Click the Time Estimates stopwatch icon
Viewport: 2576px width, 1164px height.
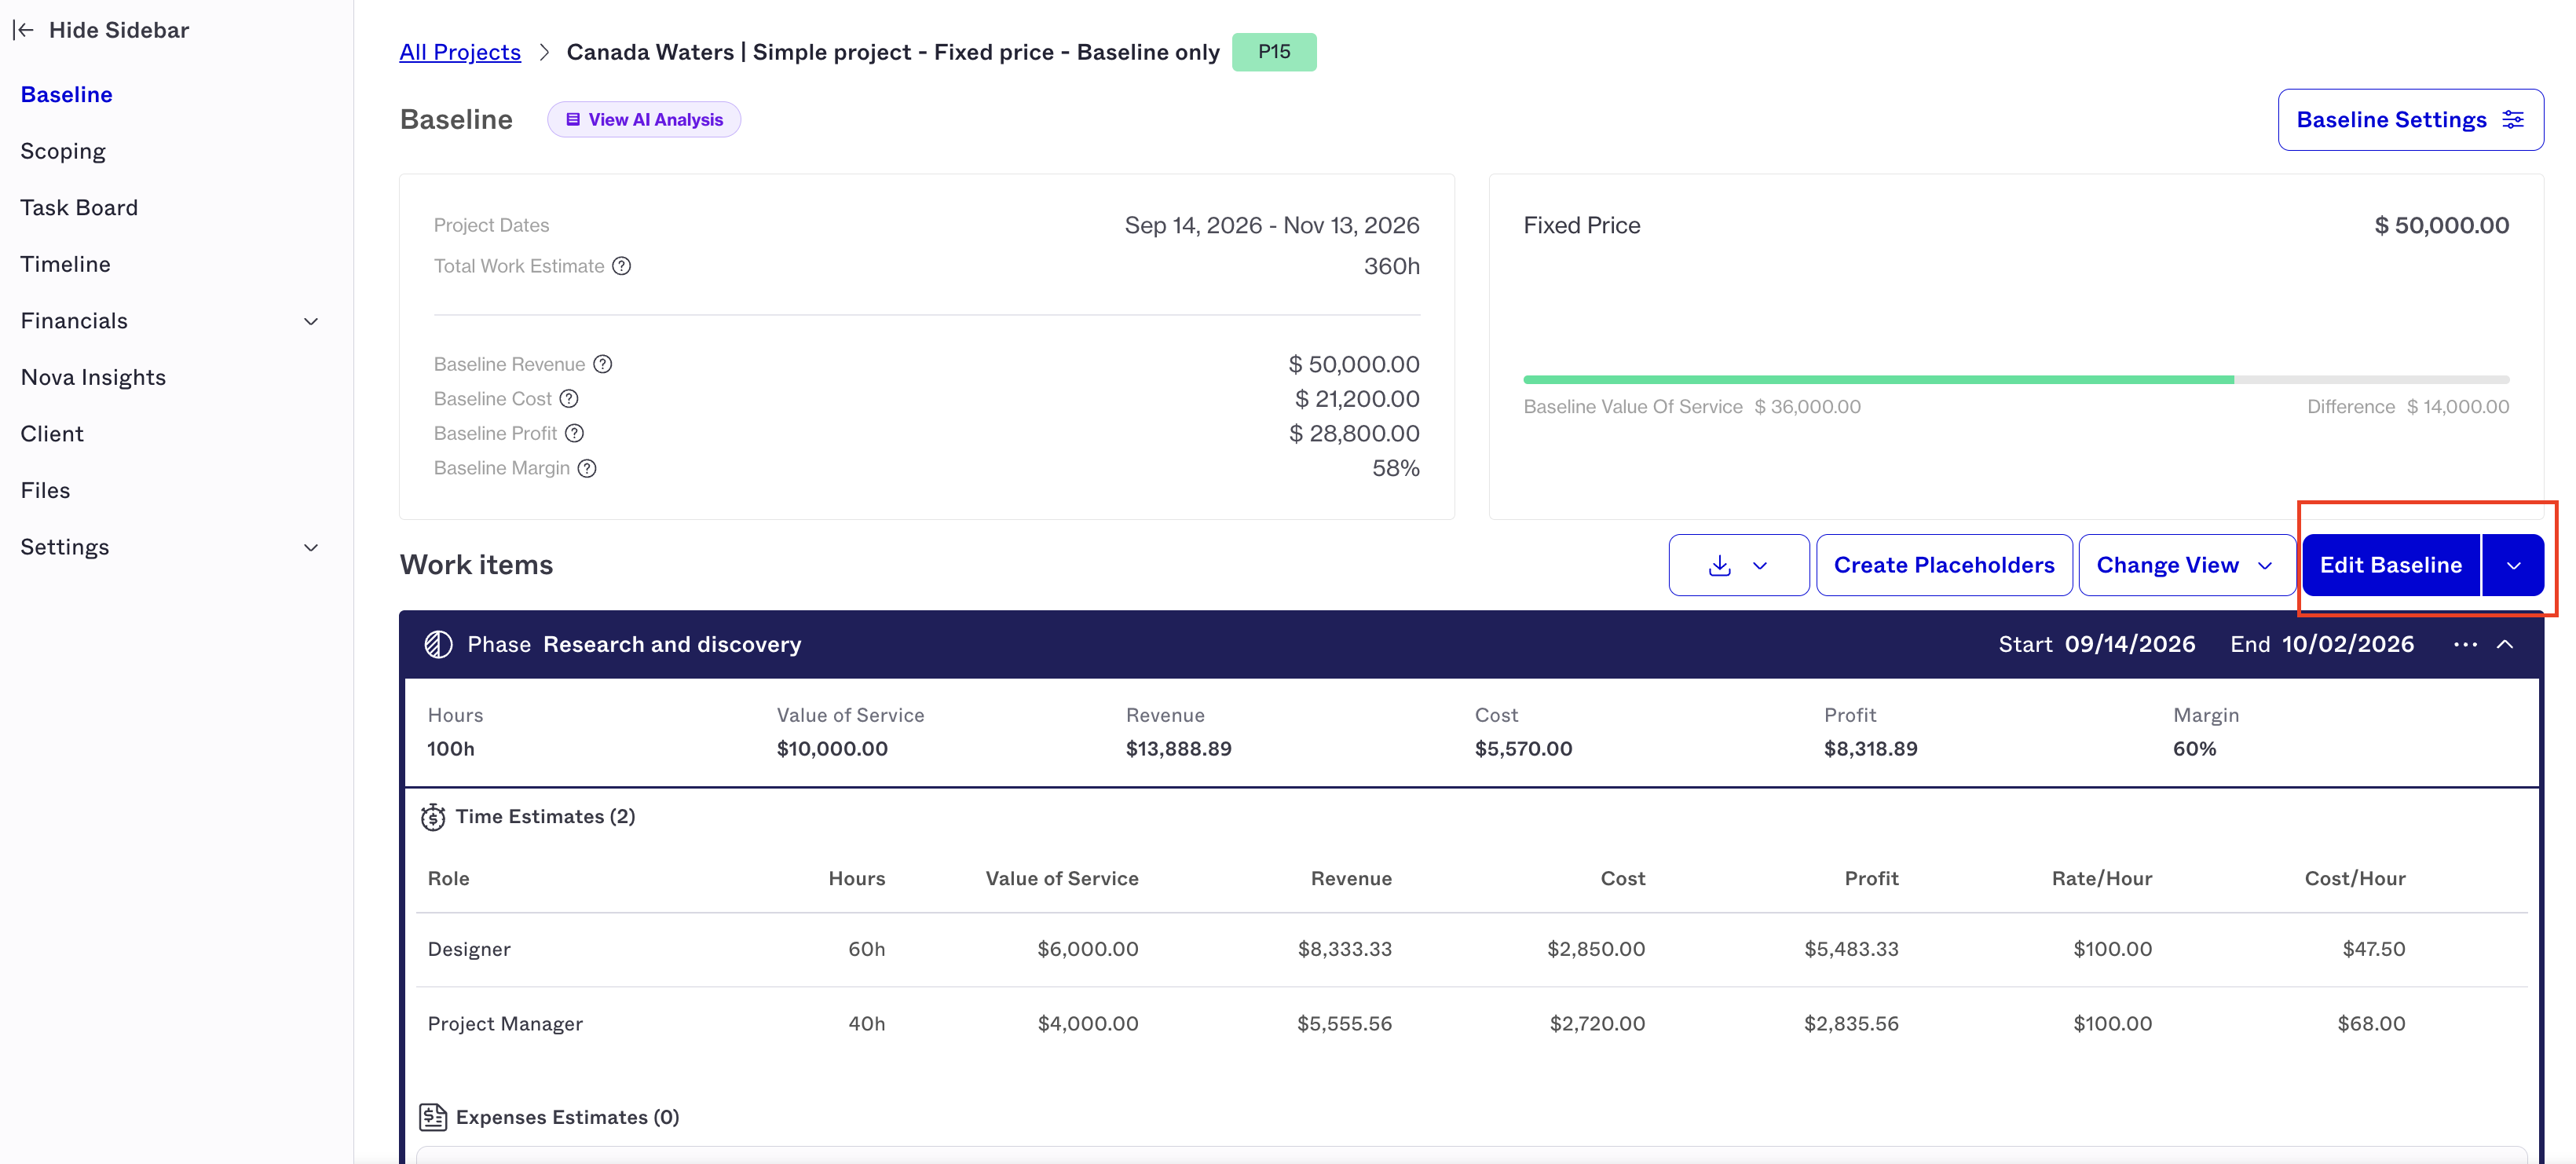[433, 817]
